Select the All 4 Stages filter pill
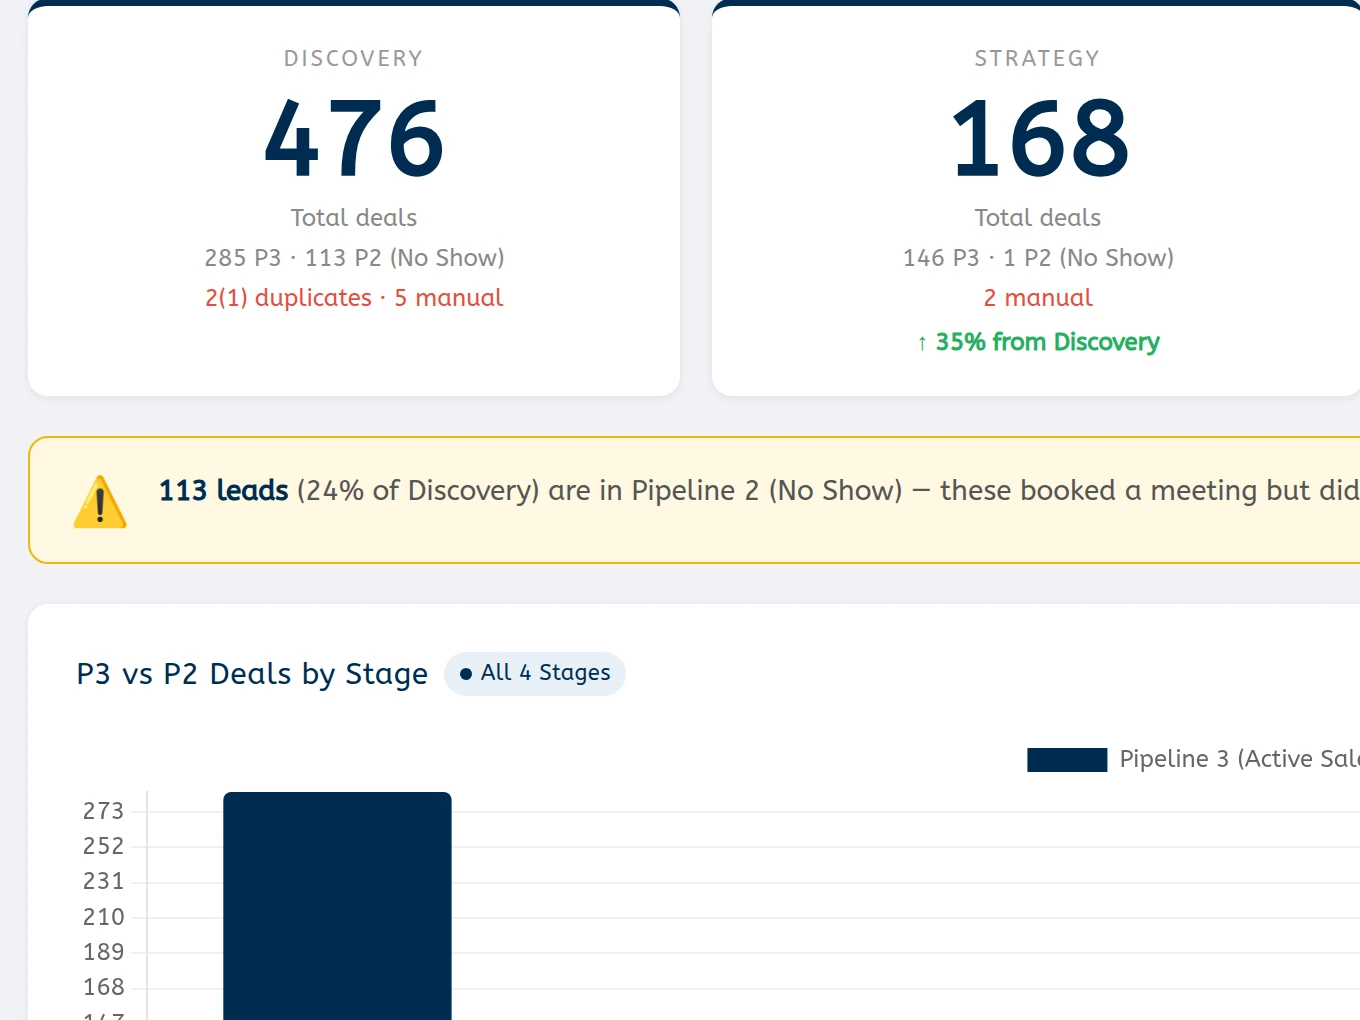 (x=535, y=673)
